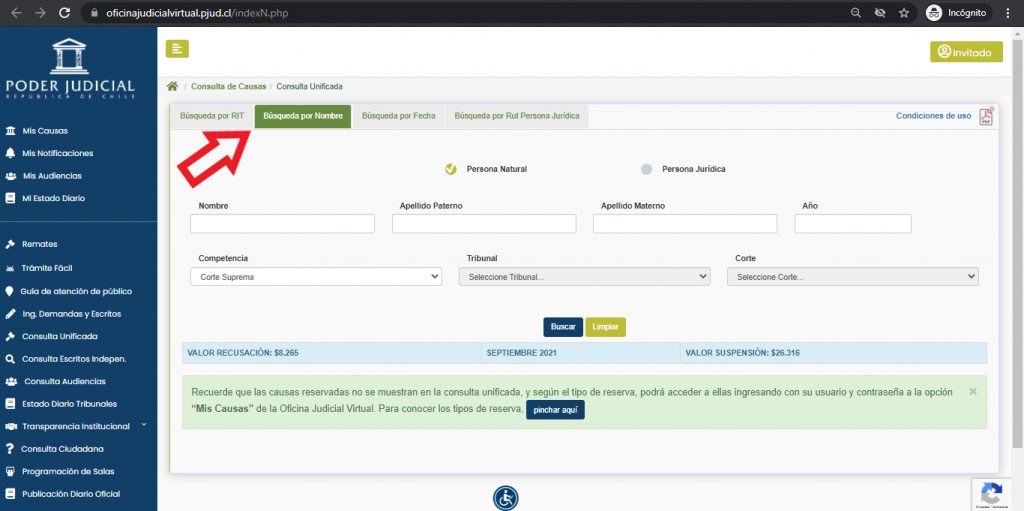Click the Invitado user button
1024x511 pixels.
(966, 52)
